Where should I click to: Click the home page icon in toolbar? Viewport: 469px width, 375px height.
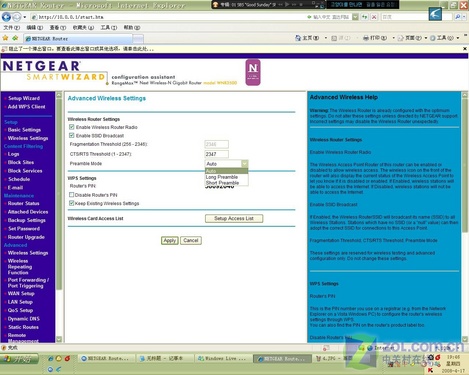click(x=298, y=38)
